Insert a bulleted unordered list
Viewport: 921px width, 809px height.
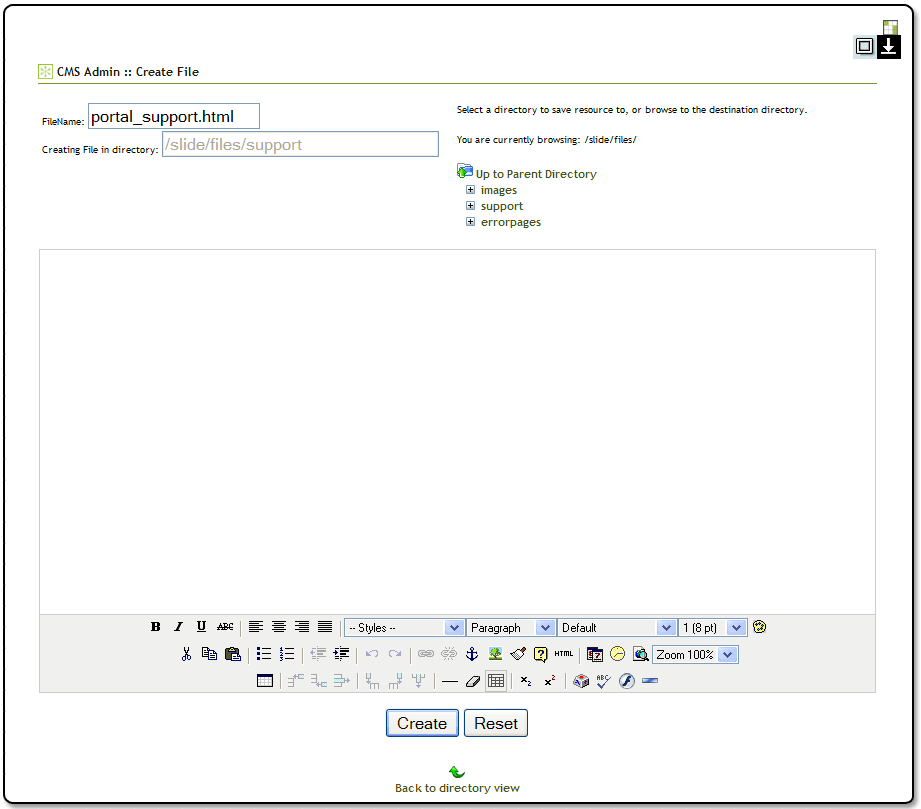264,654
